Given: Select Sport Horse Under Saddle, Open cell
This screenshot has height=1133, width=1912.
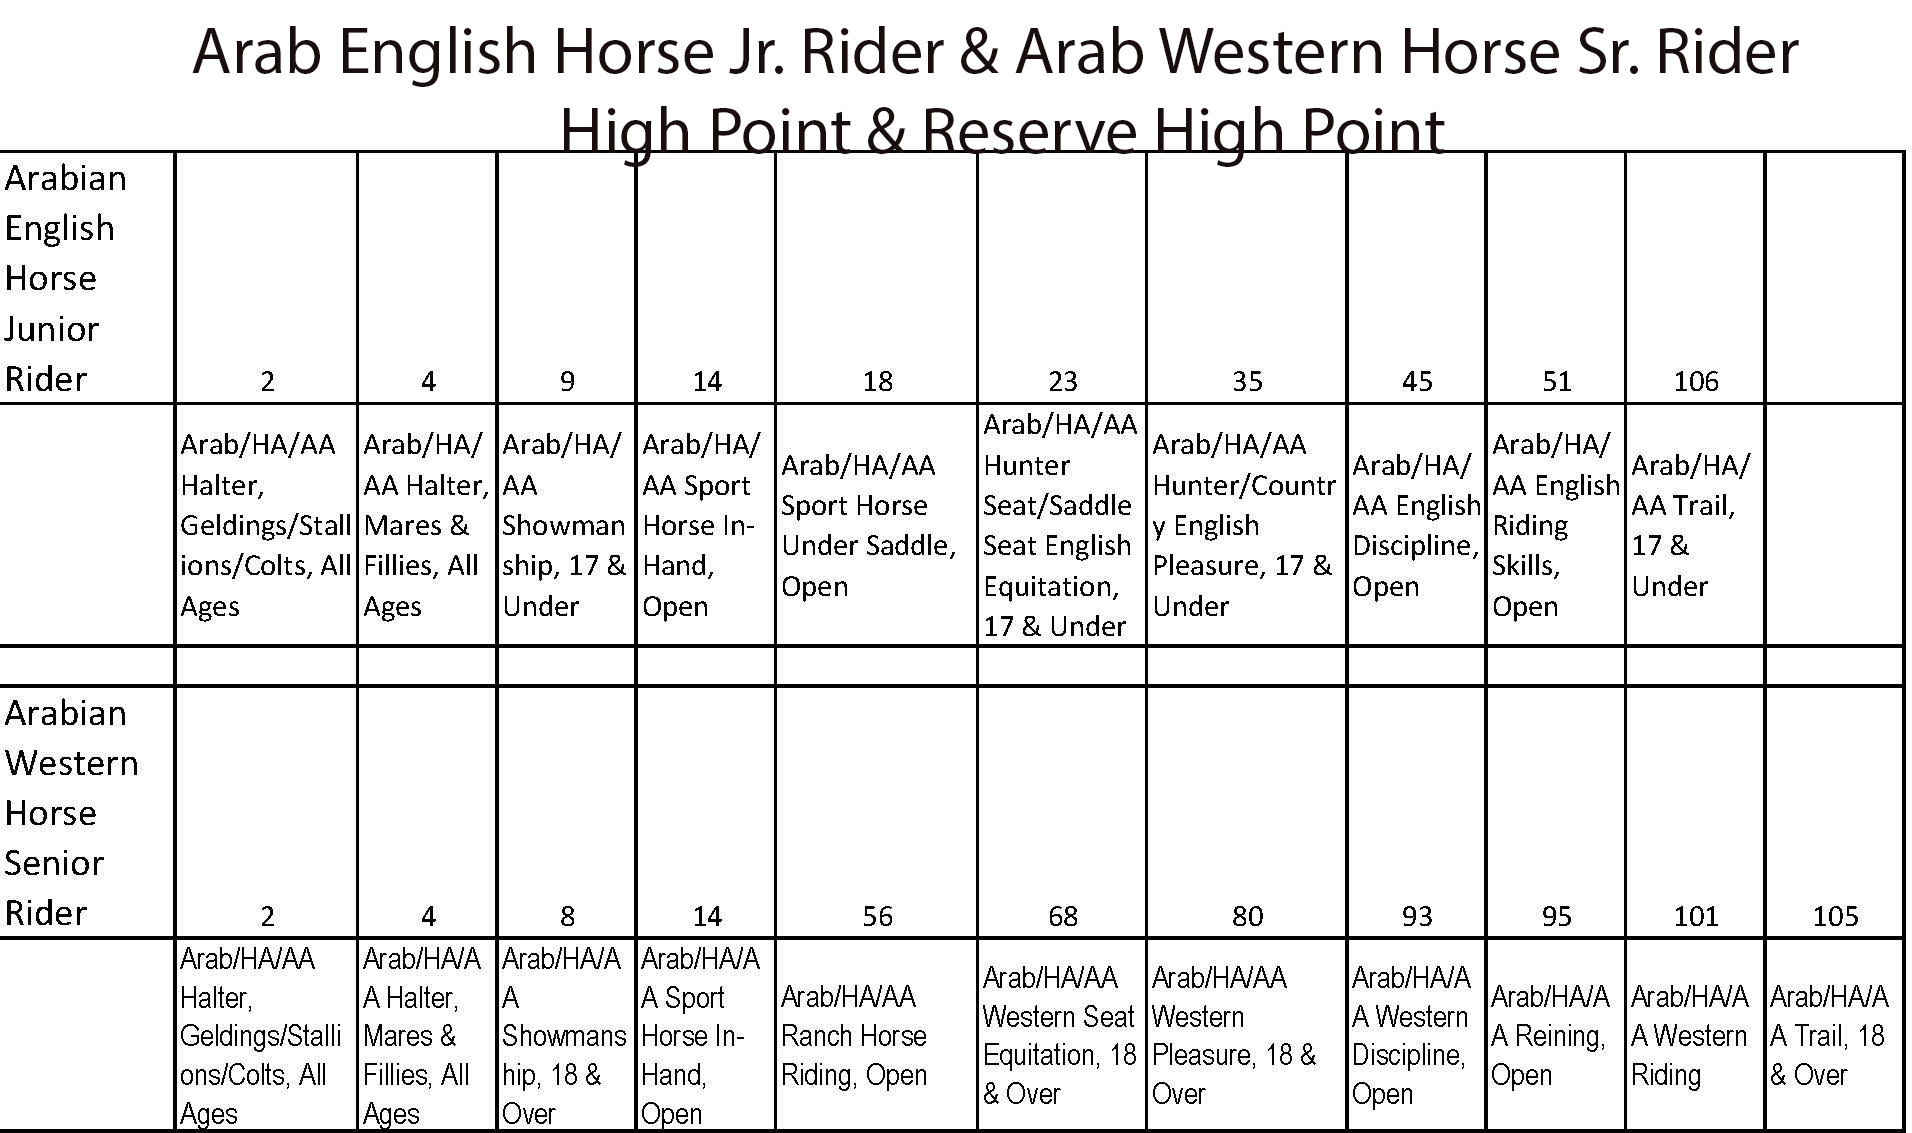Looking at the screenshot, I should click(x=868, y=525).
